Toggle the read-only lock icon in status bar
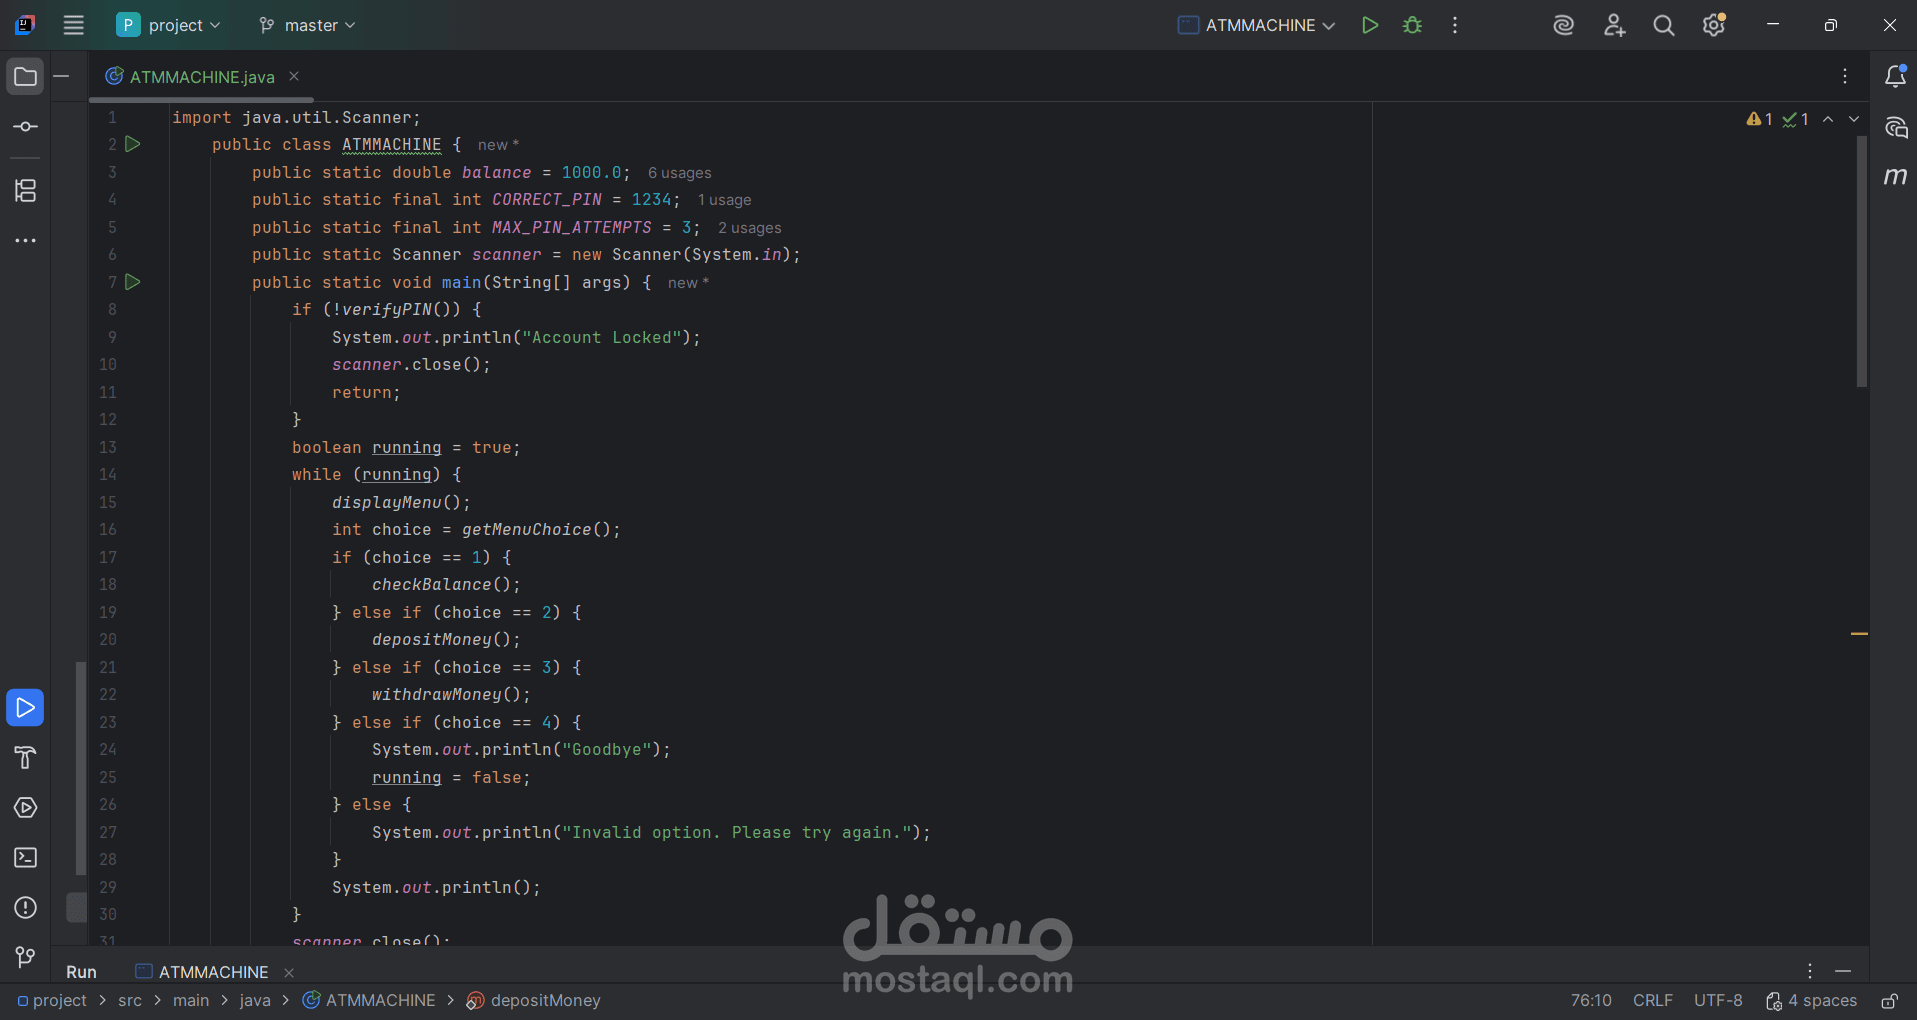1917x1020 pixels. [x=1889, y=1001]
